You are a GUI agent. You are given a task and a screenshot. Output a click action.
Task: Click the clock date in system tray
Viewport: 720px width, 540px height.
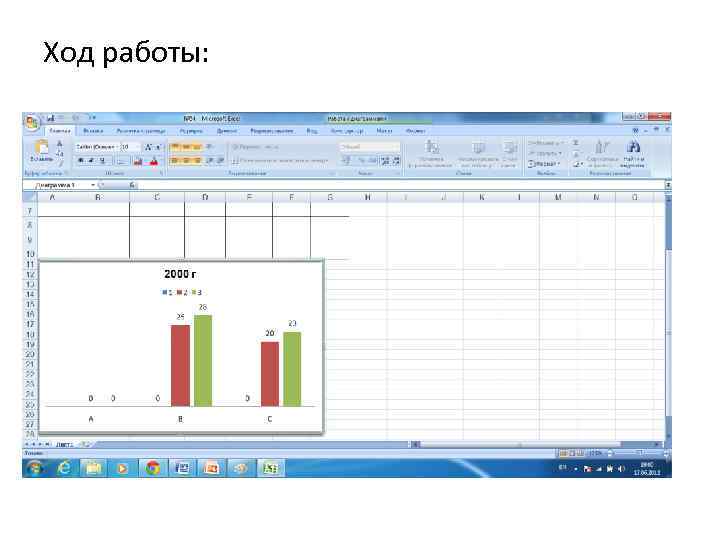click(647, 469)
